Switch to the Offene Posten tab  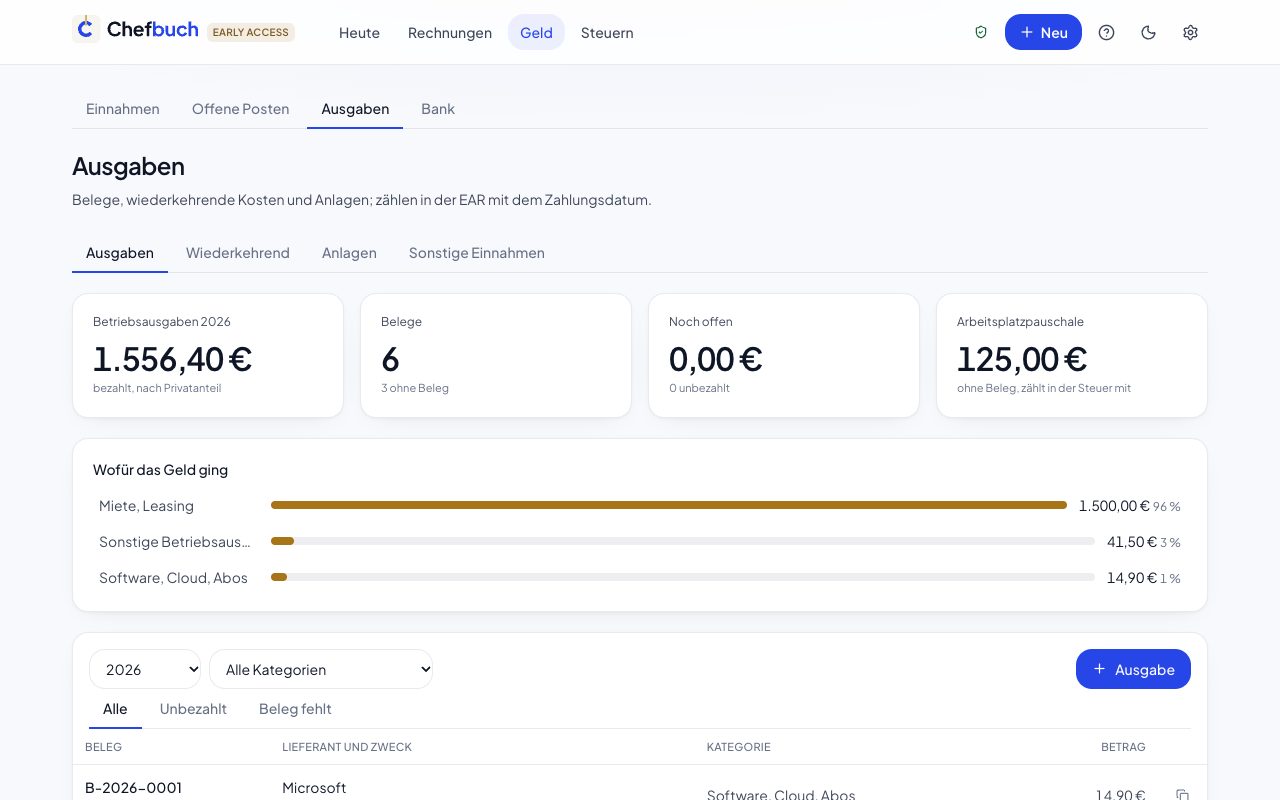coord(240,109)
